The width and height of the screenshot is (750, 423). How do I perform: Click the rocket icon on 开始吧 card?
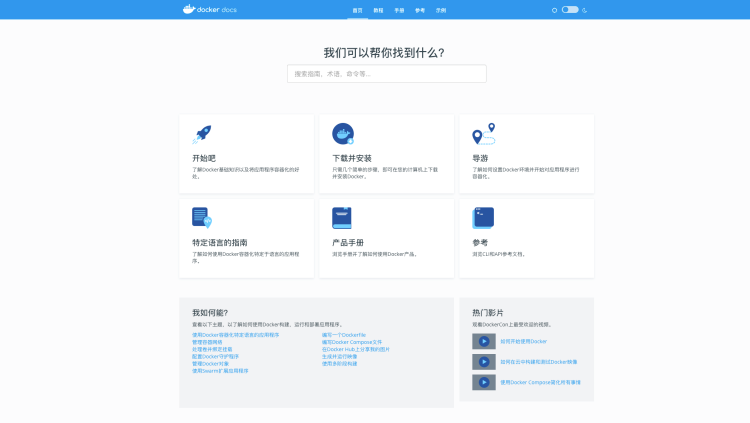[202, 134]
